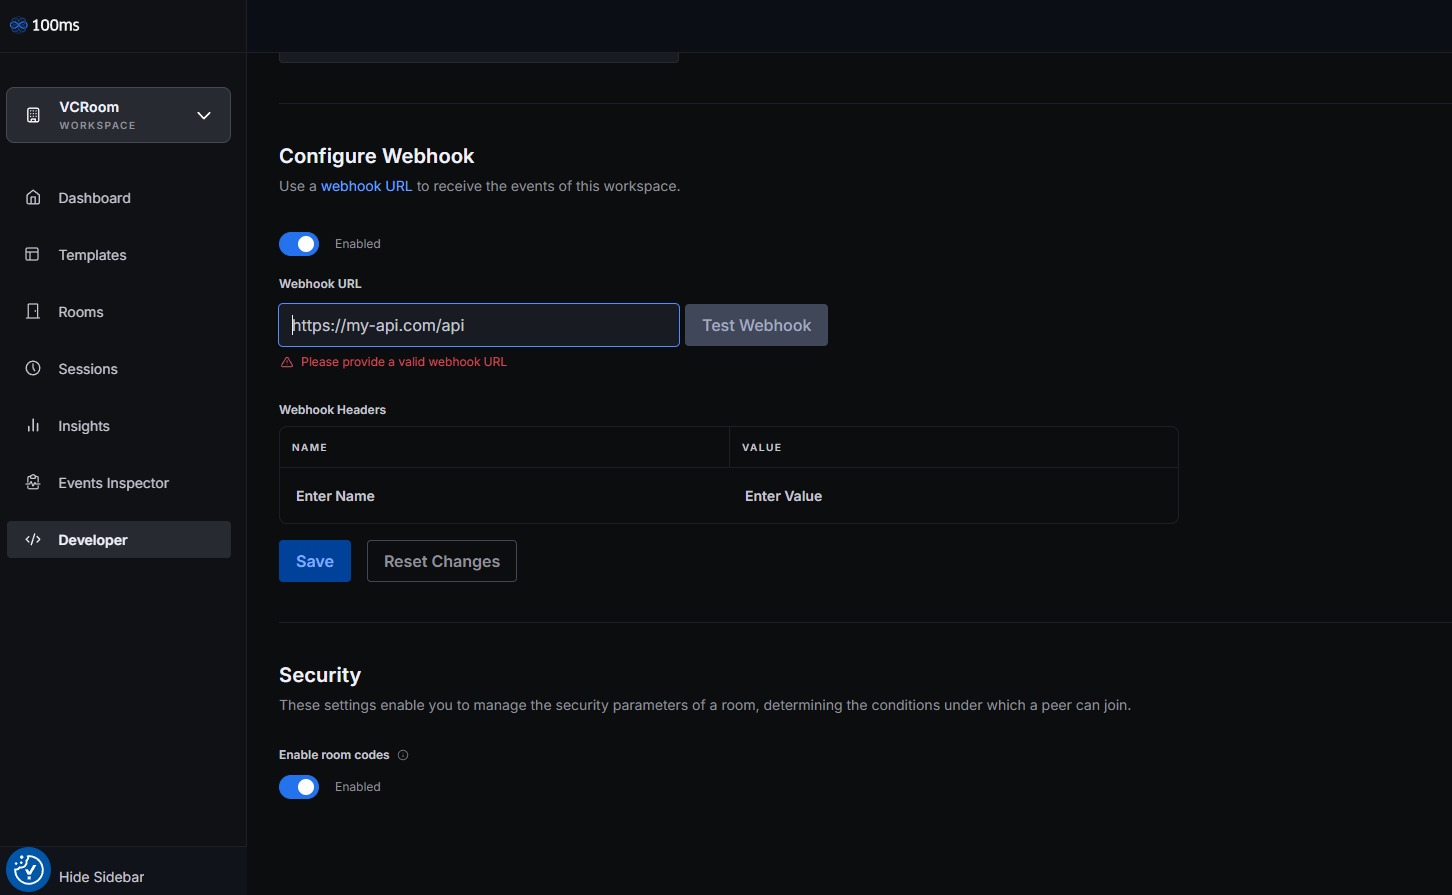
Task: Turn off Enable room codes toggle
Action: click(x=299, y=787)
